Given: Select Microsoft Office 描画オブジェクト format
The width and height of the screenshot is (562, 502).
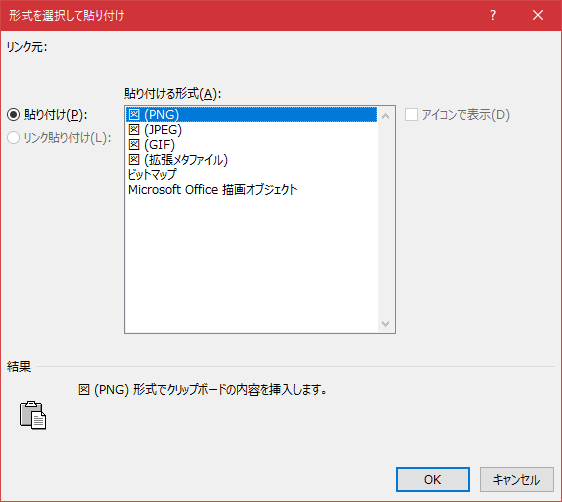Looking at the screenshot, I should click(x=251, y=190).
